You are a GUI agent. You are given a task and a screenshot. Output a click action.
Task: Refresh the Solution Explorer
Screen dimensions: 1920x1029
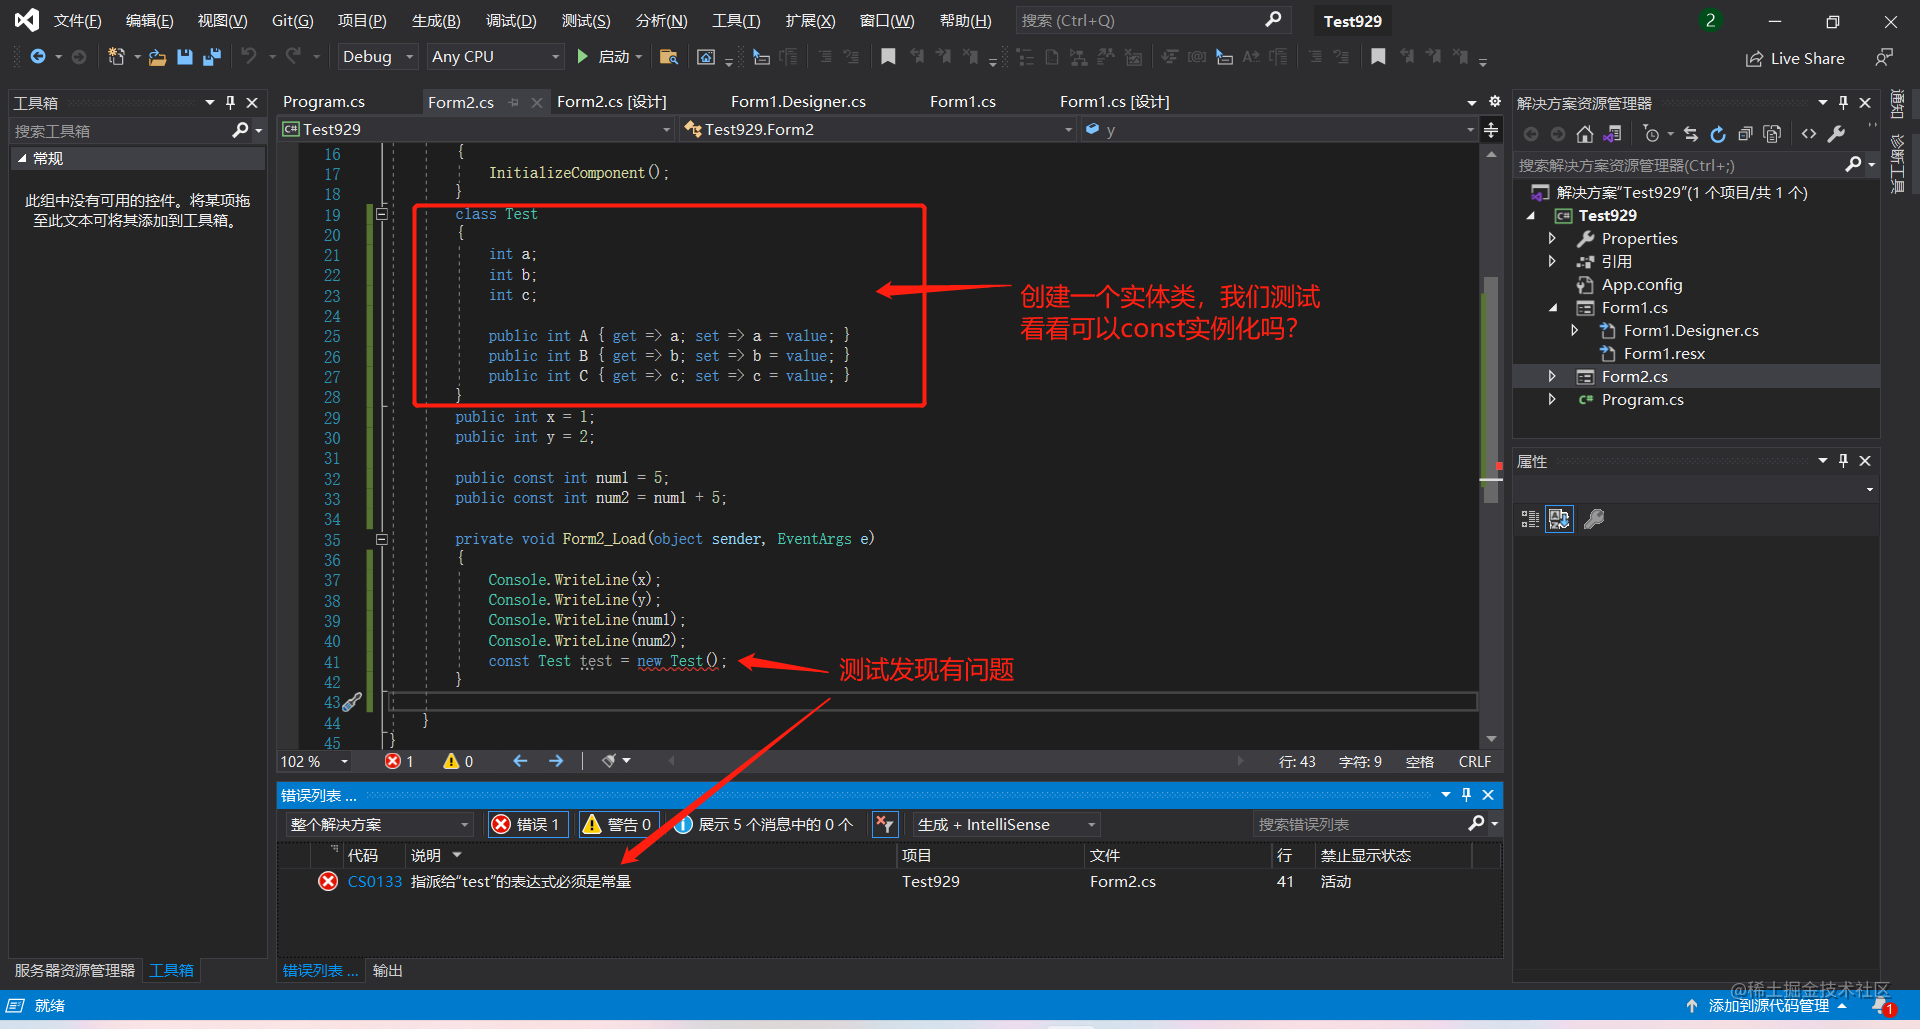1718,134
